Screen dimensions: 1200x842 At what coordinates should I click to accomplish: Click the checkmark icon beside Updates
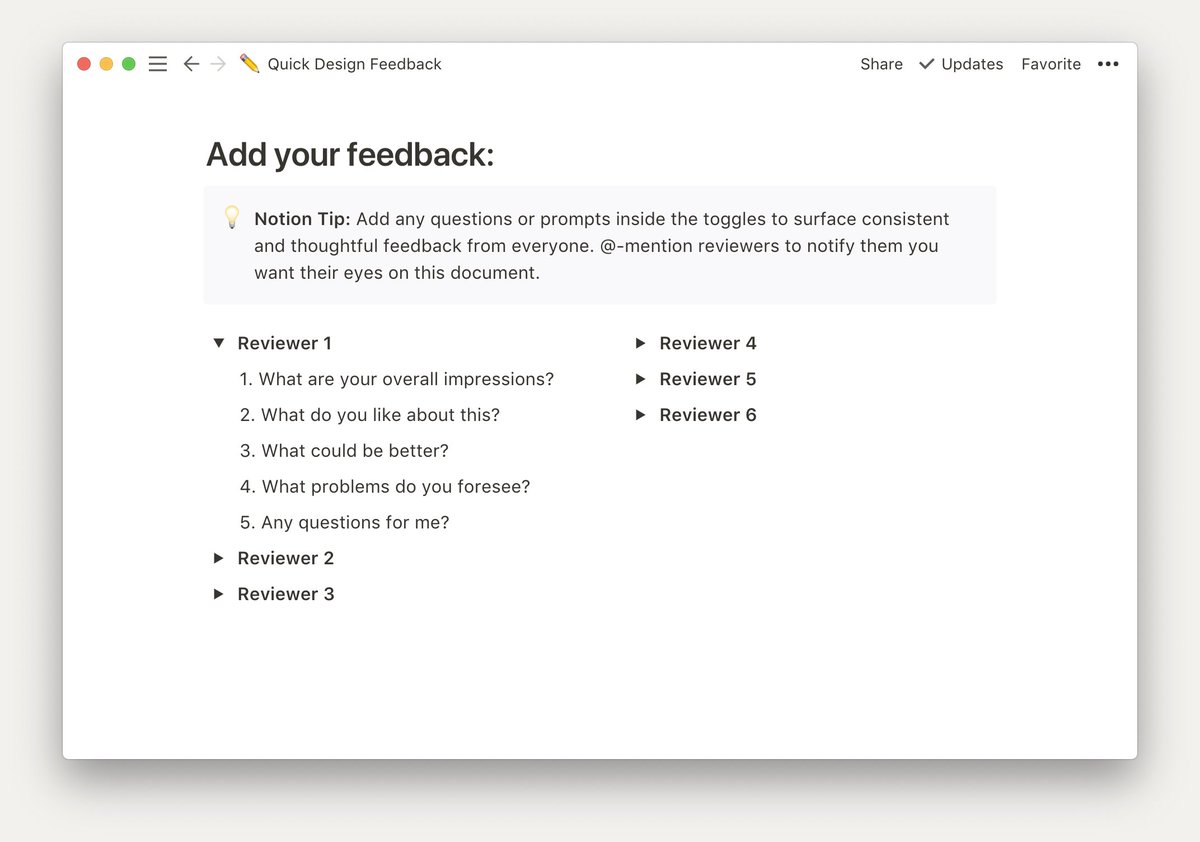(925, 63)
